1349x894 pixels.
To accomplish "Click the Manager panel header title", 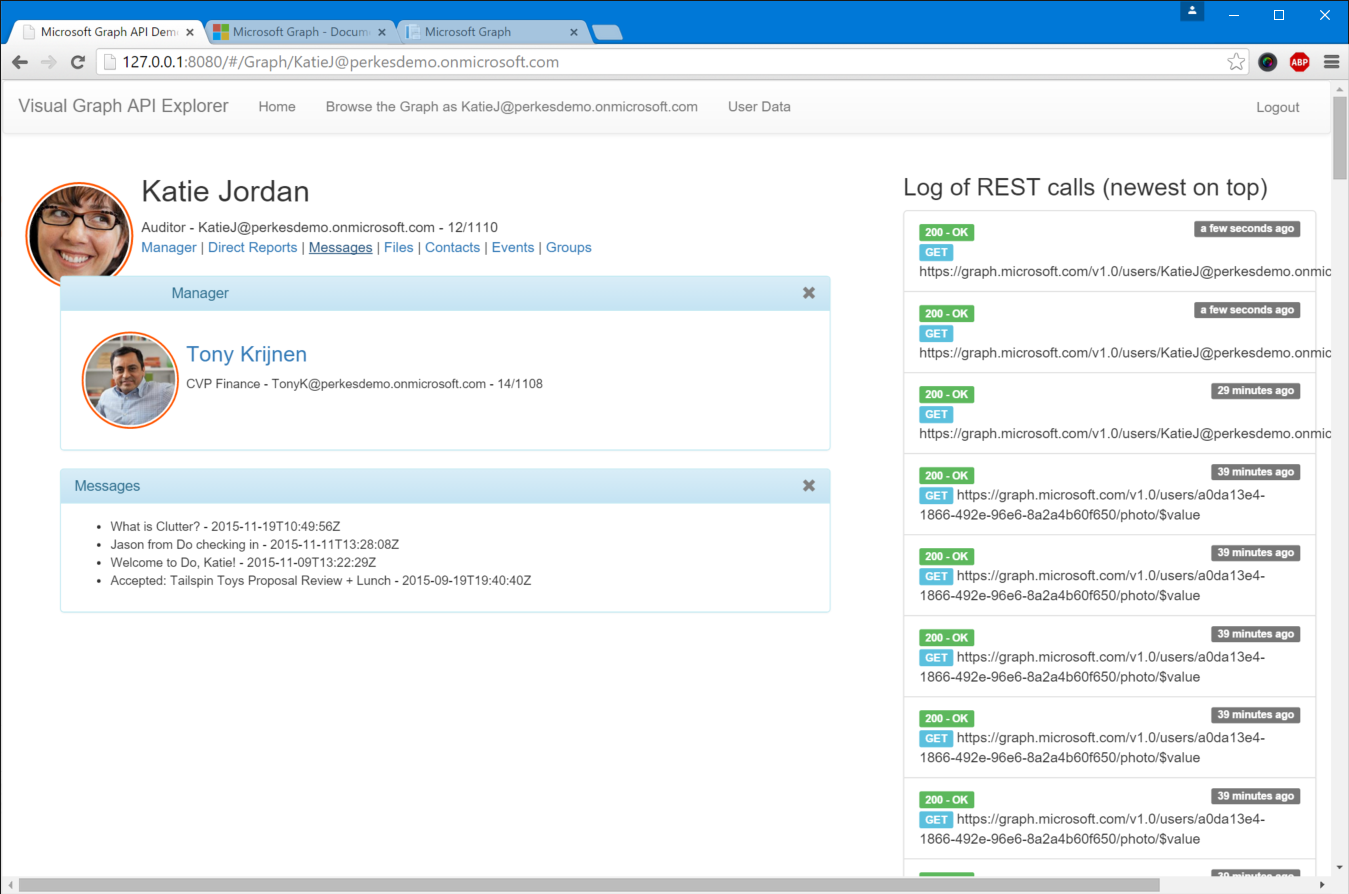I will click(x=200, y=293).
